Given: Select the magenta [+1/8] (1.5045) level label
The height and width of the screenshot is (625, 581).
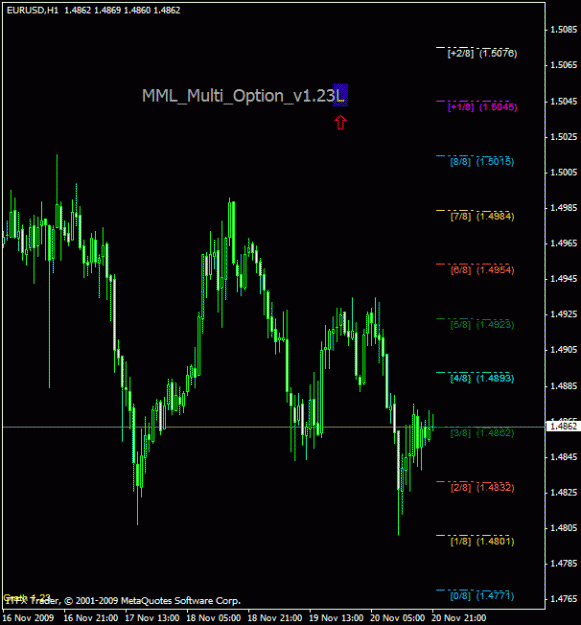Looking at the screenshot, I should tap(482, 107).
